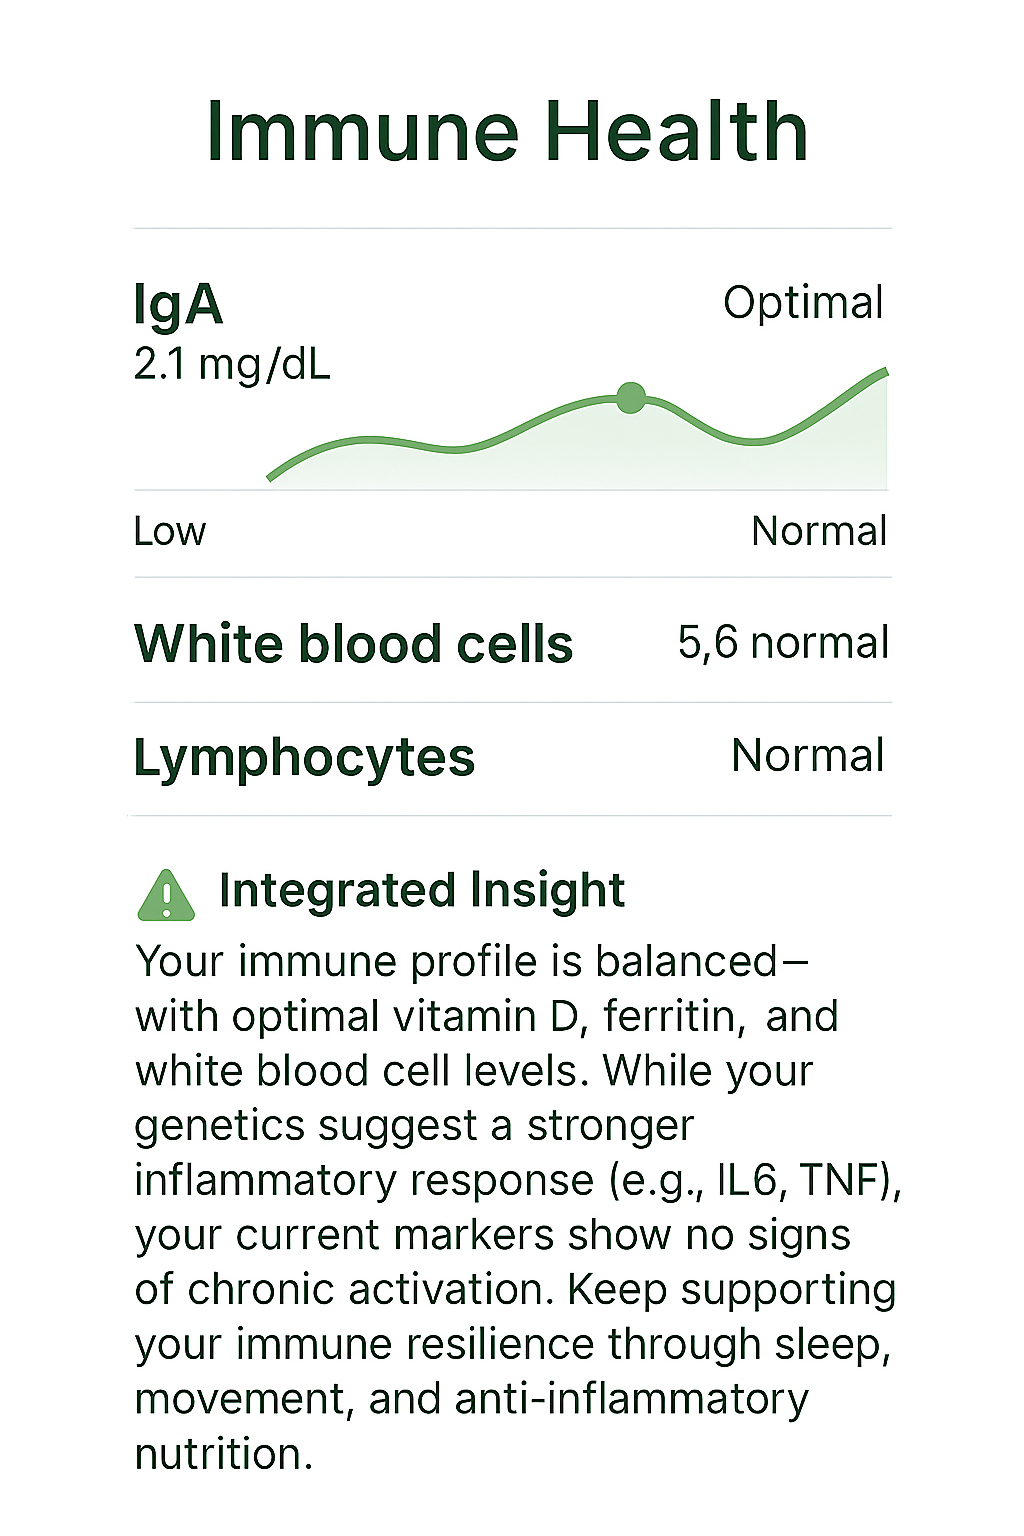This screenshot has height=1536, width=1024.
Task: Select the data point dot on IgA chart
Action: click(x=631, y=397)
